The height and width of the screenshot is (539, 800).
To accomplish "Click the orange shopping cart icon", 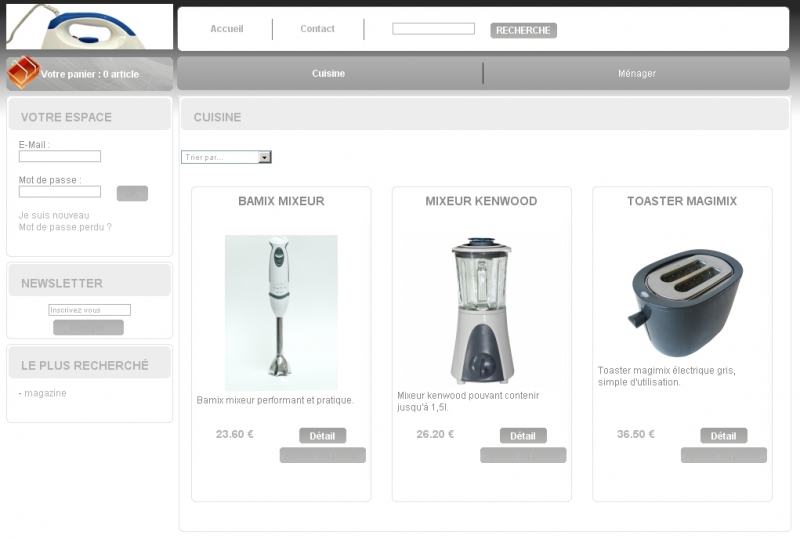I will pos(23,72).
